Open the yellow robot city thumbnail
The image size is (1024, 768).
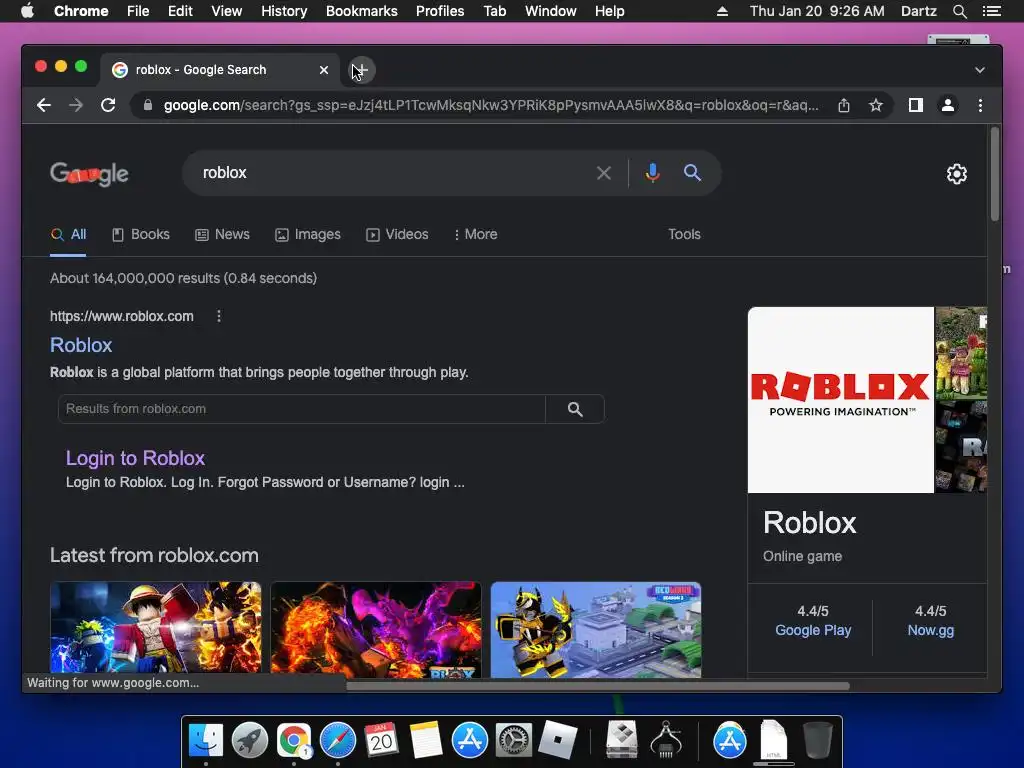point(596,630)
